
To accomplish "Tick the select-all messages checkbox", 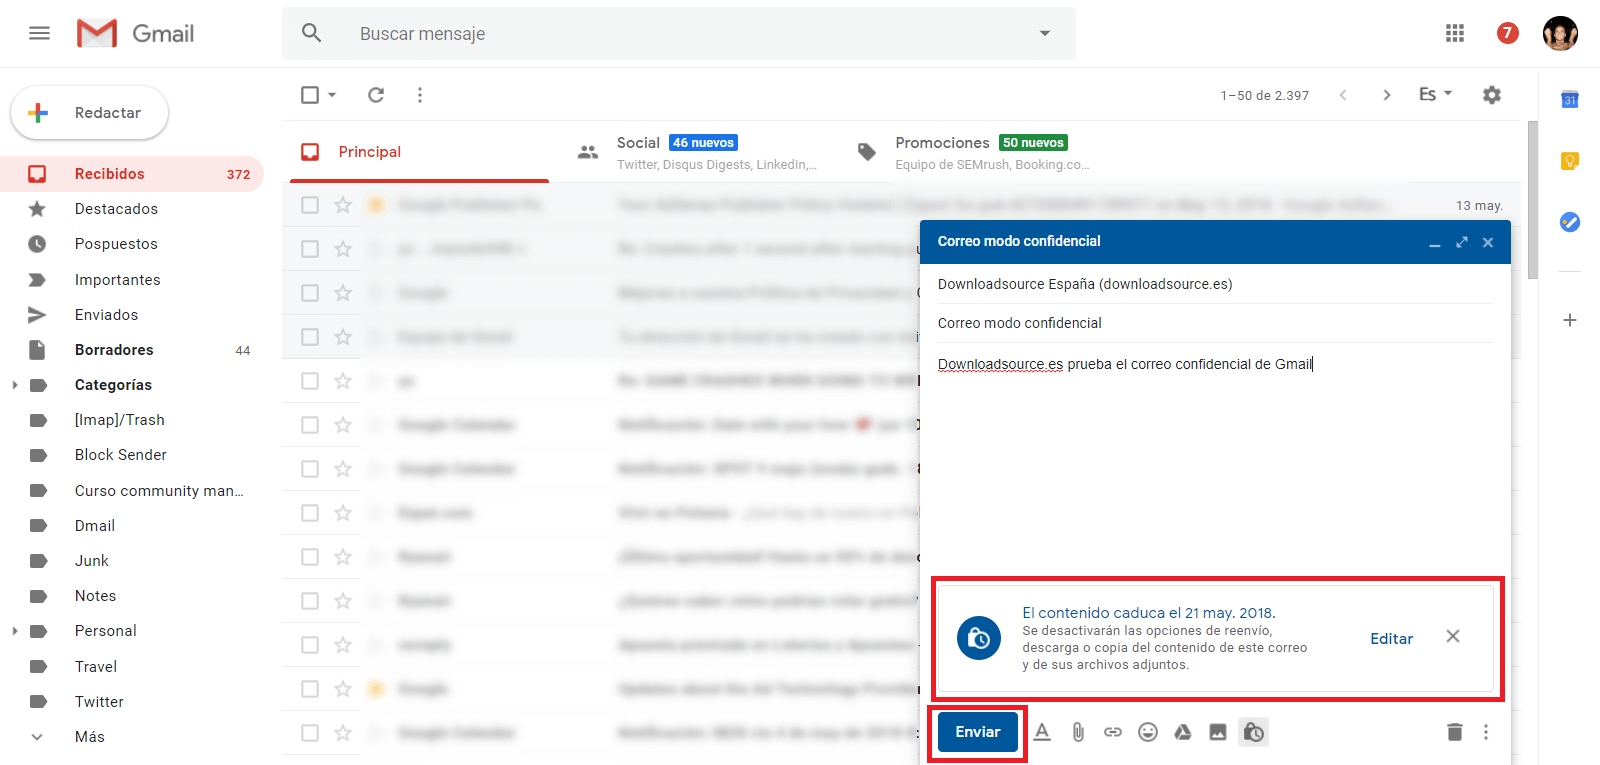I will tap(310, 95).
